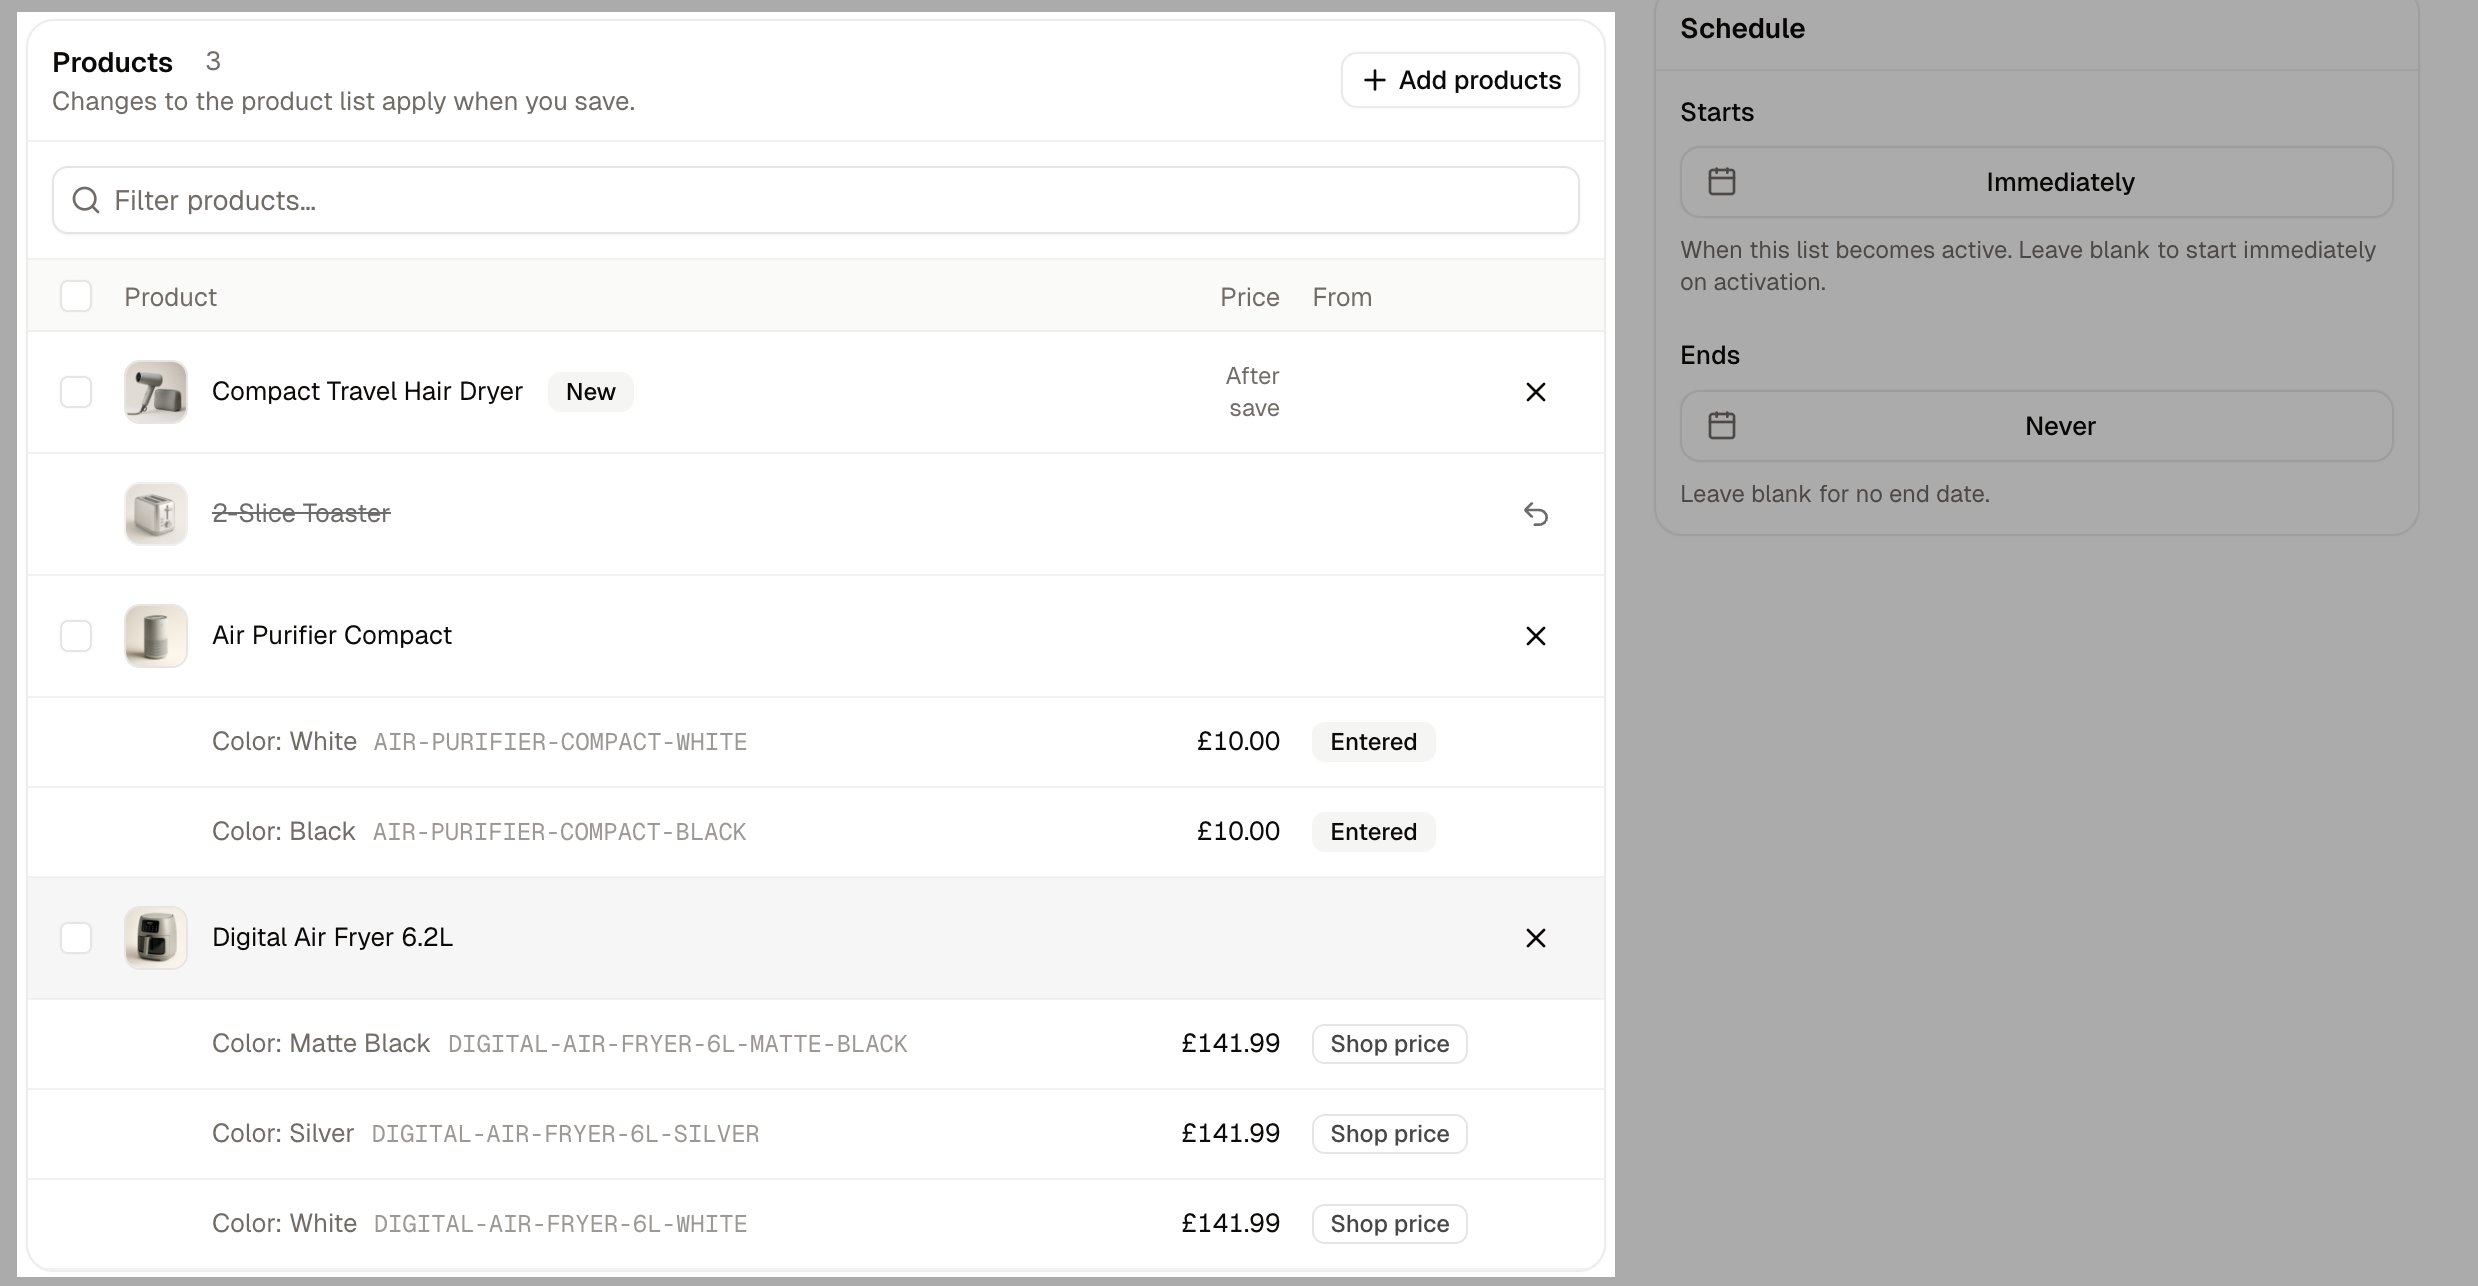This screenshot has width=2478, height=1286.
Task: Open the Ends date picker showing Never
Action: (2036, 425)
